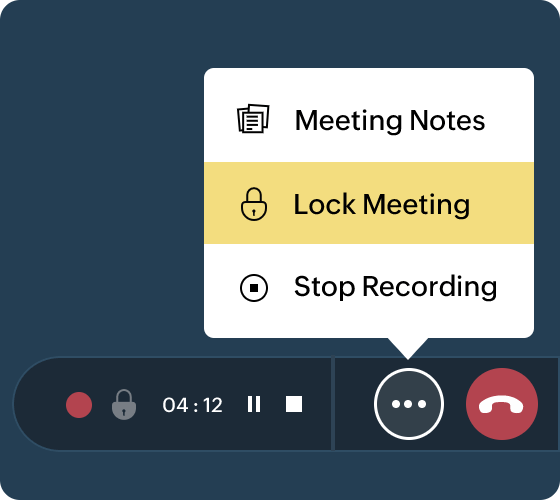The width and height of the screenshot is (560, 500).
Task: Choose the Stop Recording text option
Action: (395, 287)
